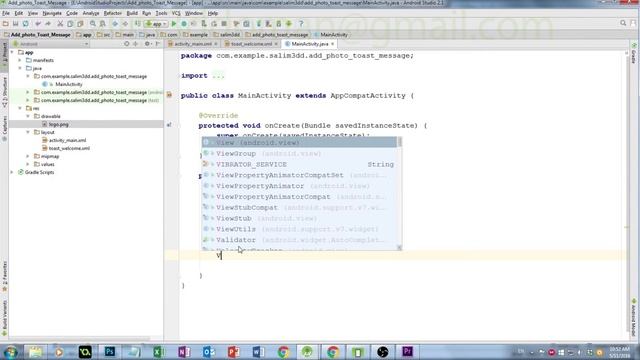The image size is (640, 360).
Task: Expand the values folder node
Action: (x=28, y=164)
